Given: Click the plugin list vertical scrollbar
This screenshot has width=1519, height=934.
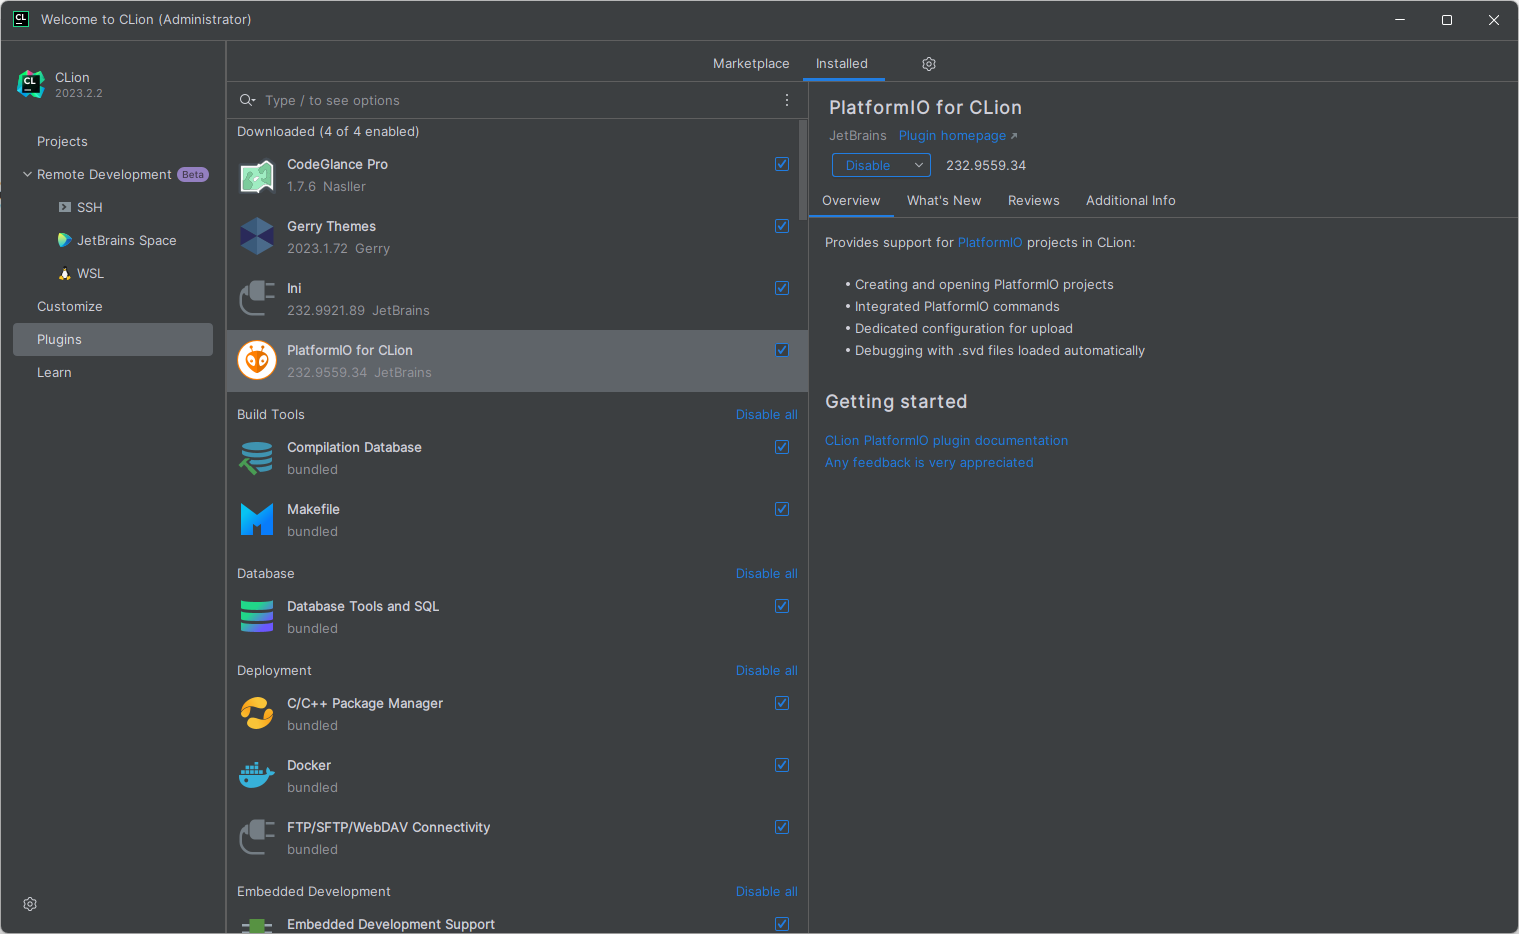Looking at the screenshot, I should (803, 170).
